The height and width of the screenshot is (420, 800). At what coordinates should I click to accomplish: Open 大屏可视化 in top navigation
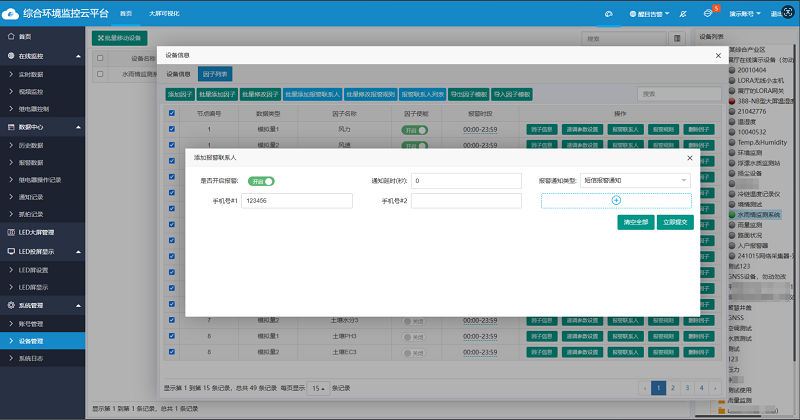[x=166, y=13]
